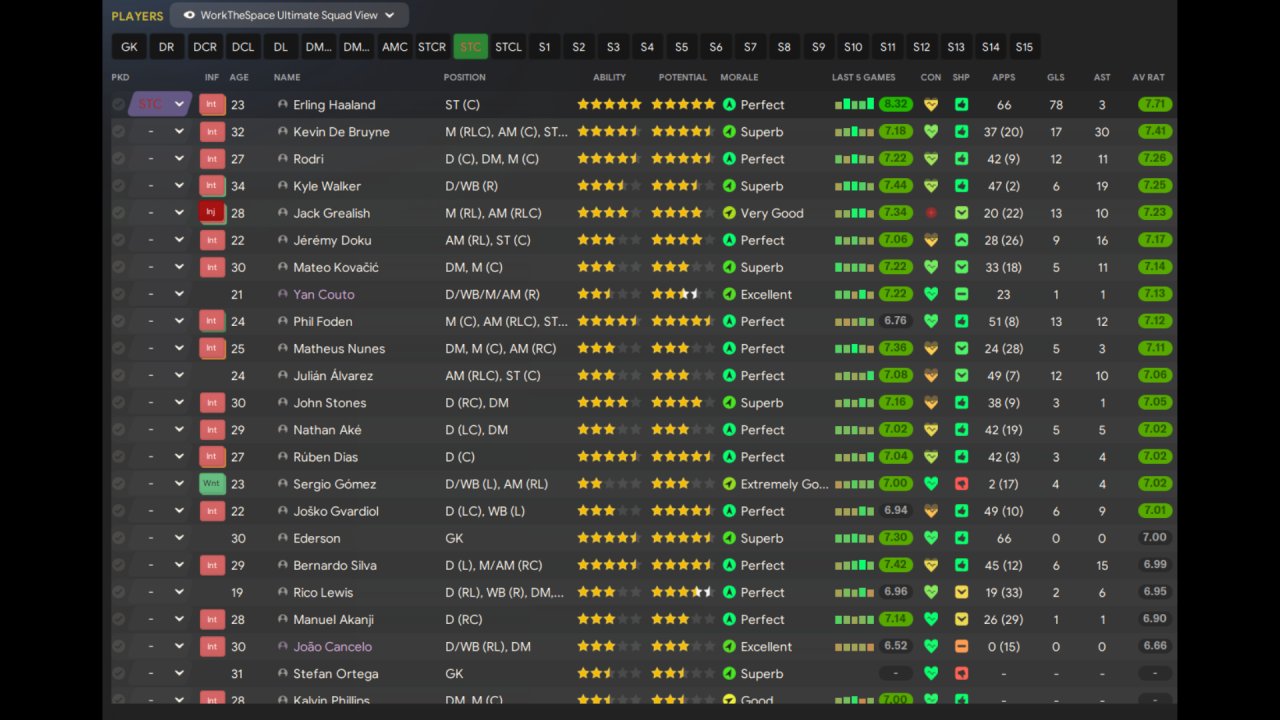Image resolution: width=1280 pixels, height=720 pixels.
Task: Click the sharpness icon for Erling Haaland
Action: (961, 104)
